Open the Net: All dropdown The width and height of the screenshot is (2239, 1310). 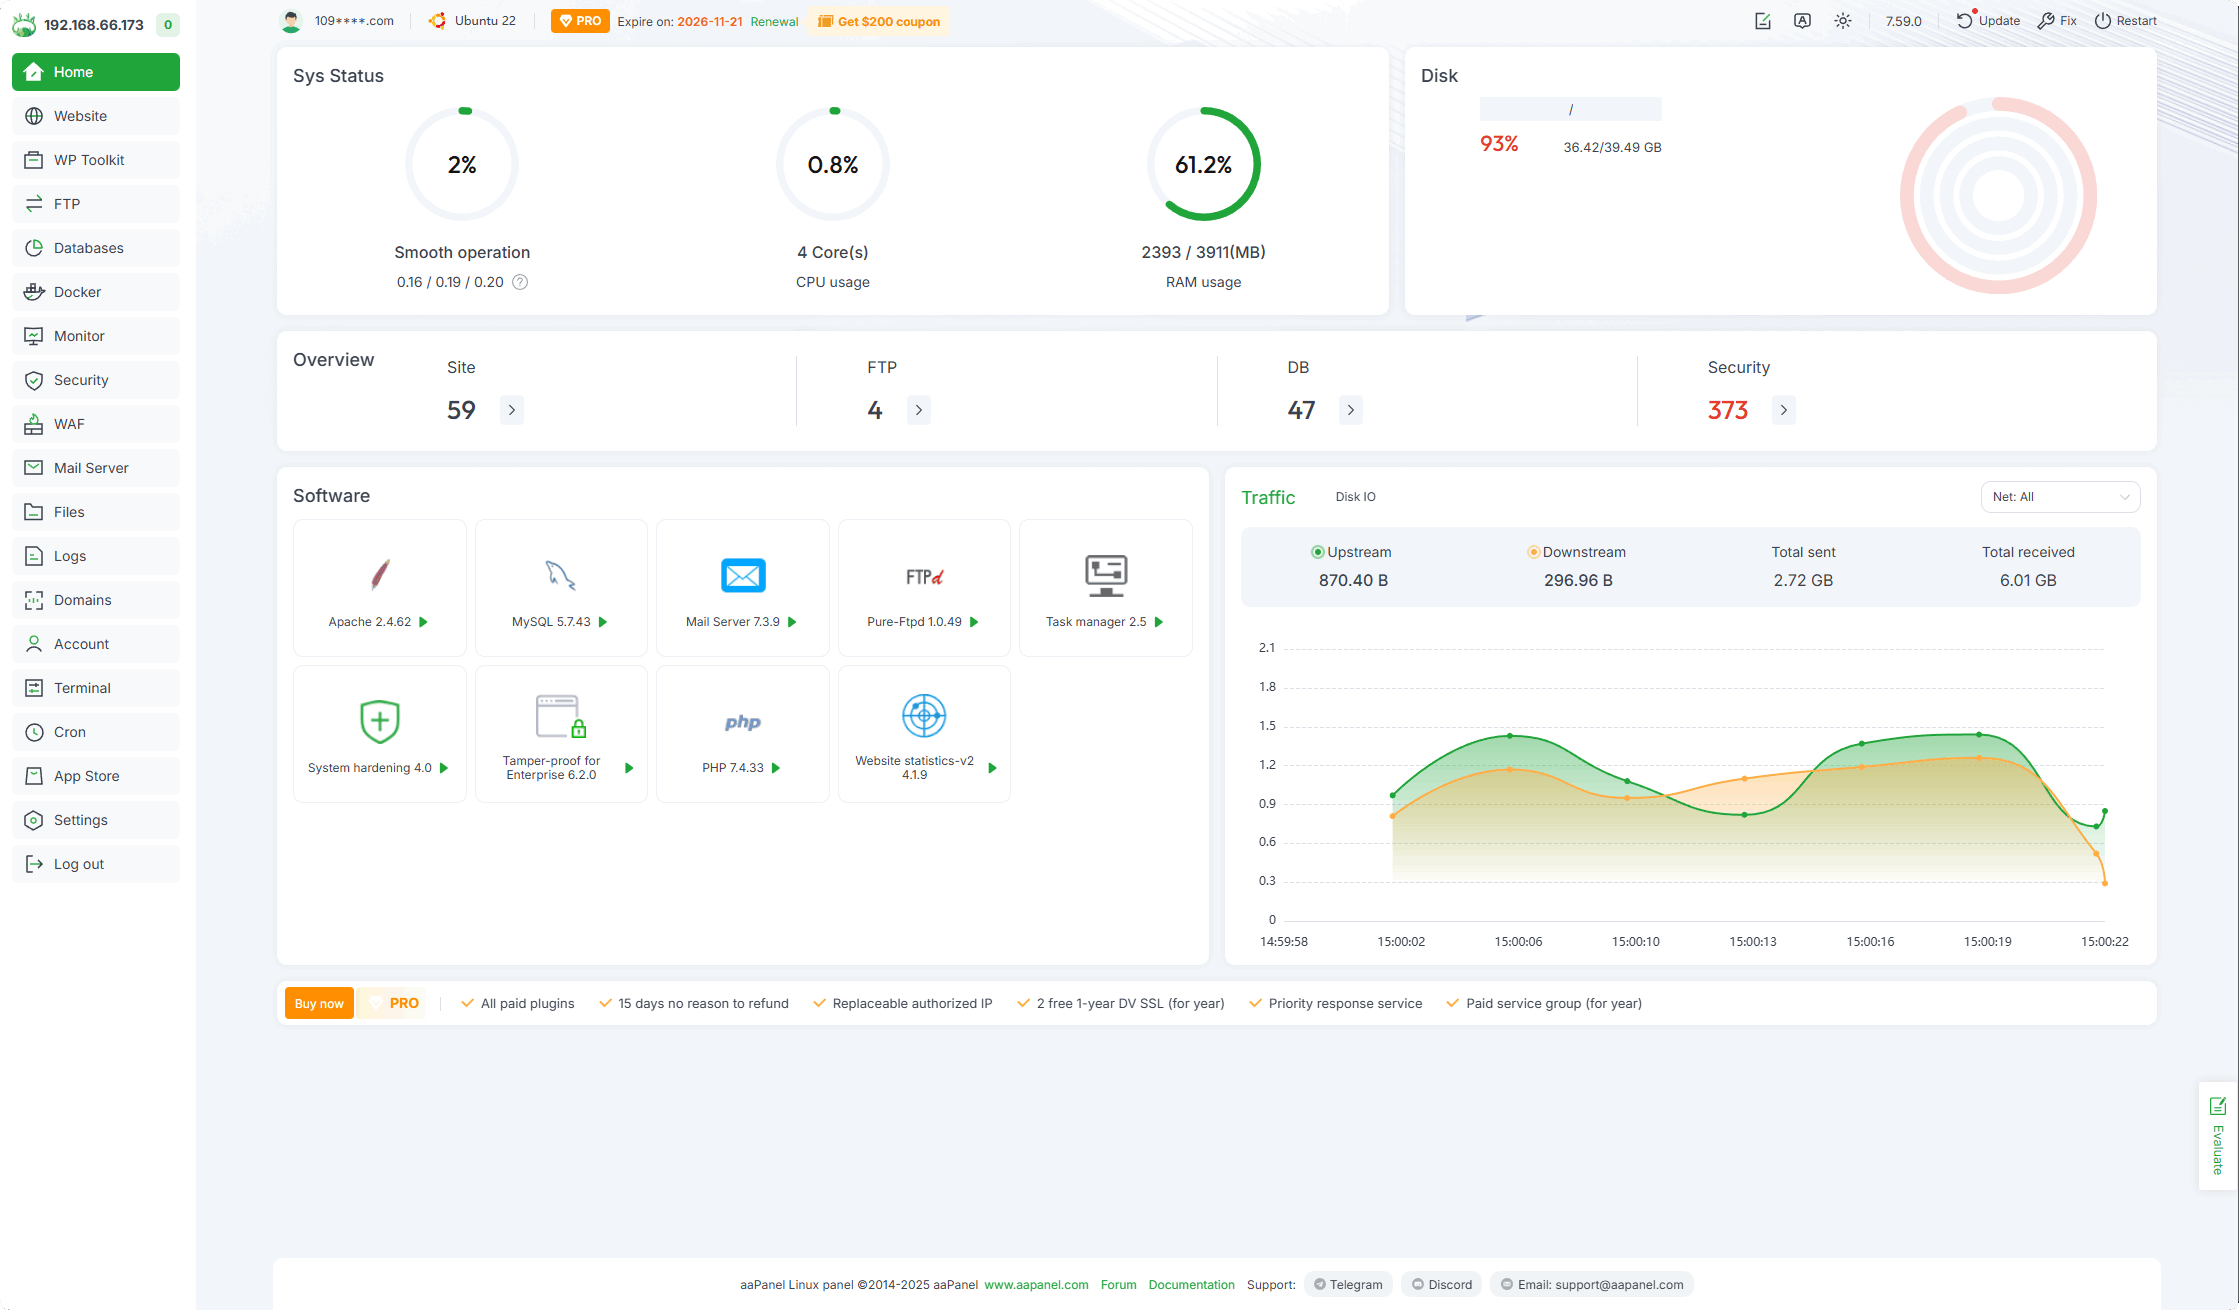[x=2060, y=497]
